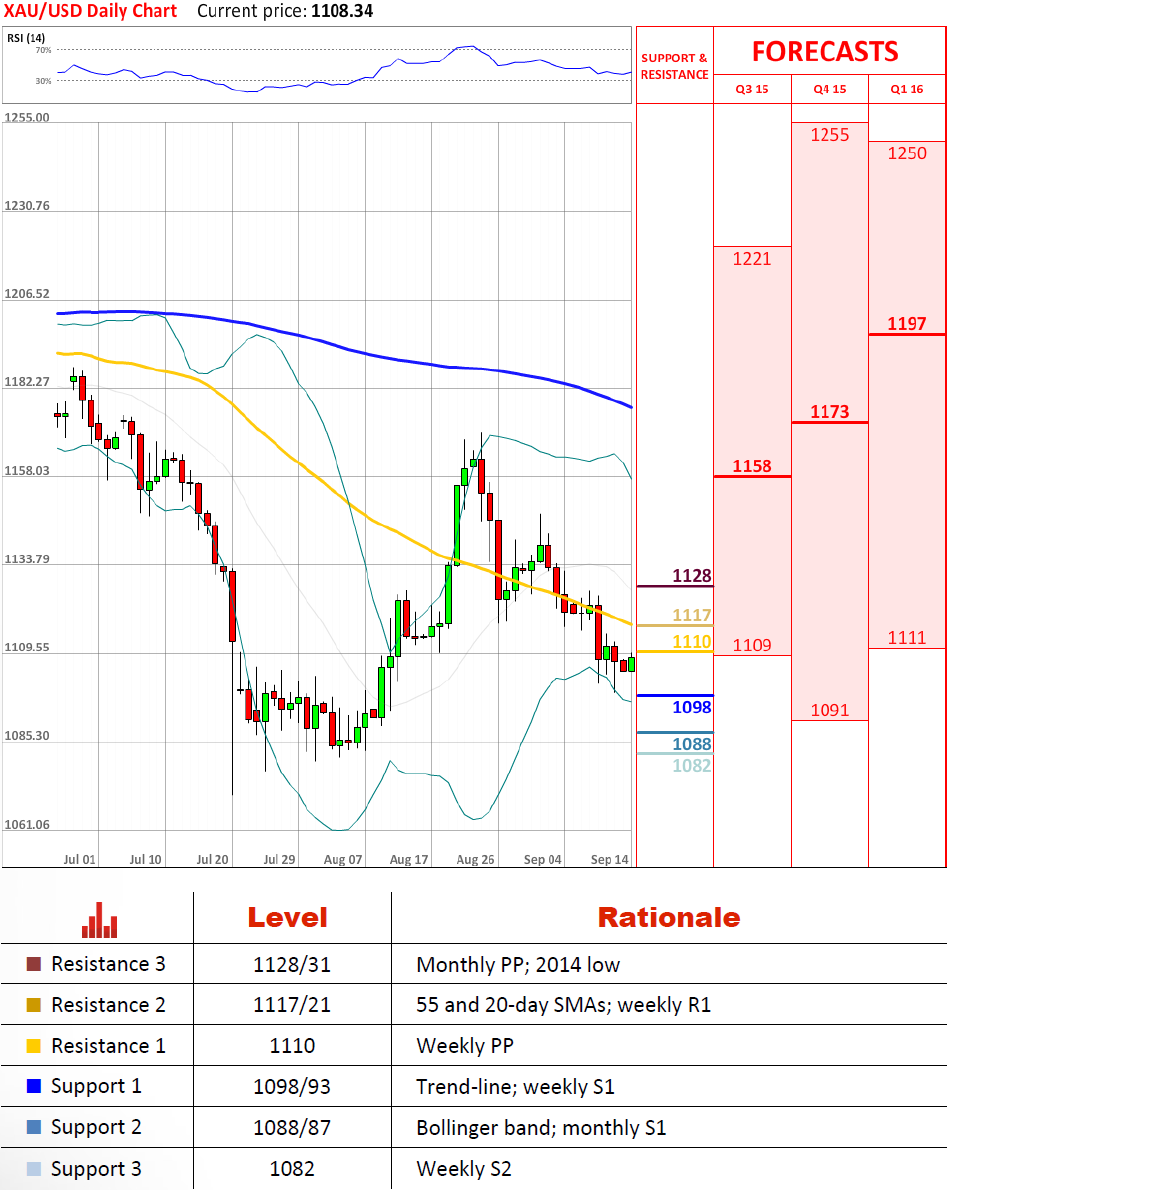Click the RSI 70% threshold label
Image resolution: width=1152 pixels, height=1190 pixels.
click(x=43, y=50)
